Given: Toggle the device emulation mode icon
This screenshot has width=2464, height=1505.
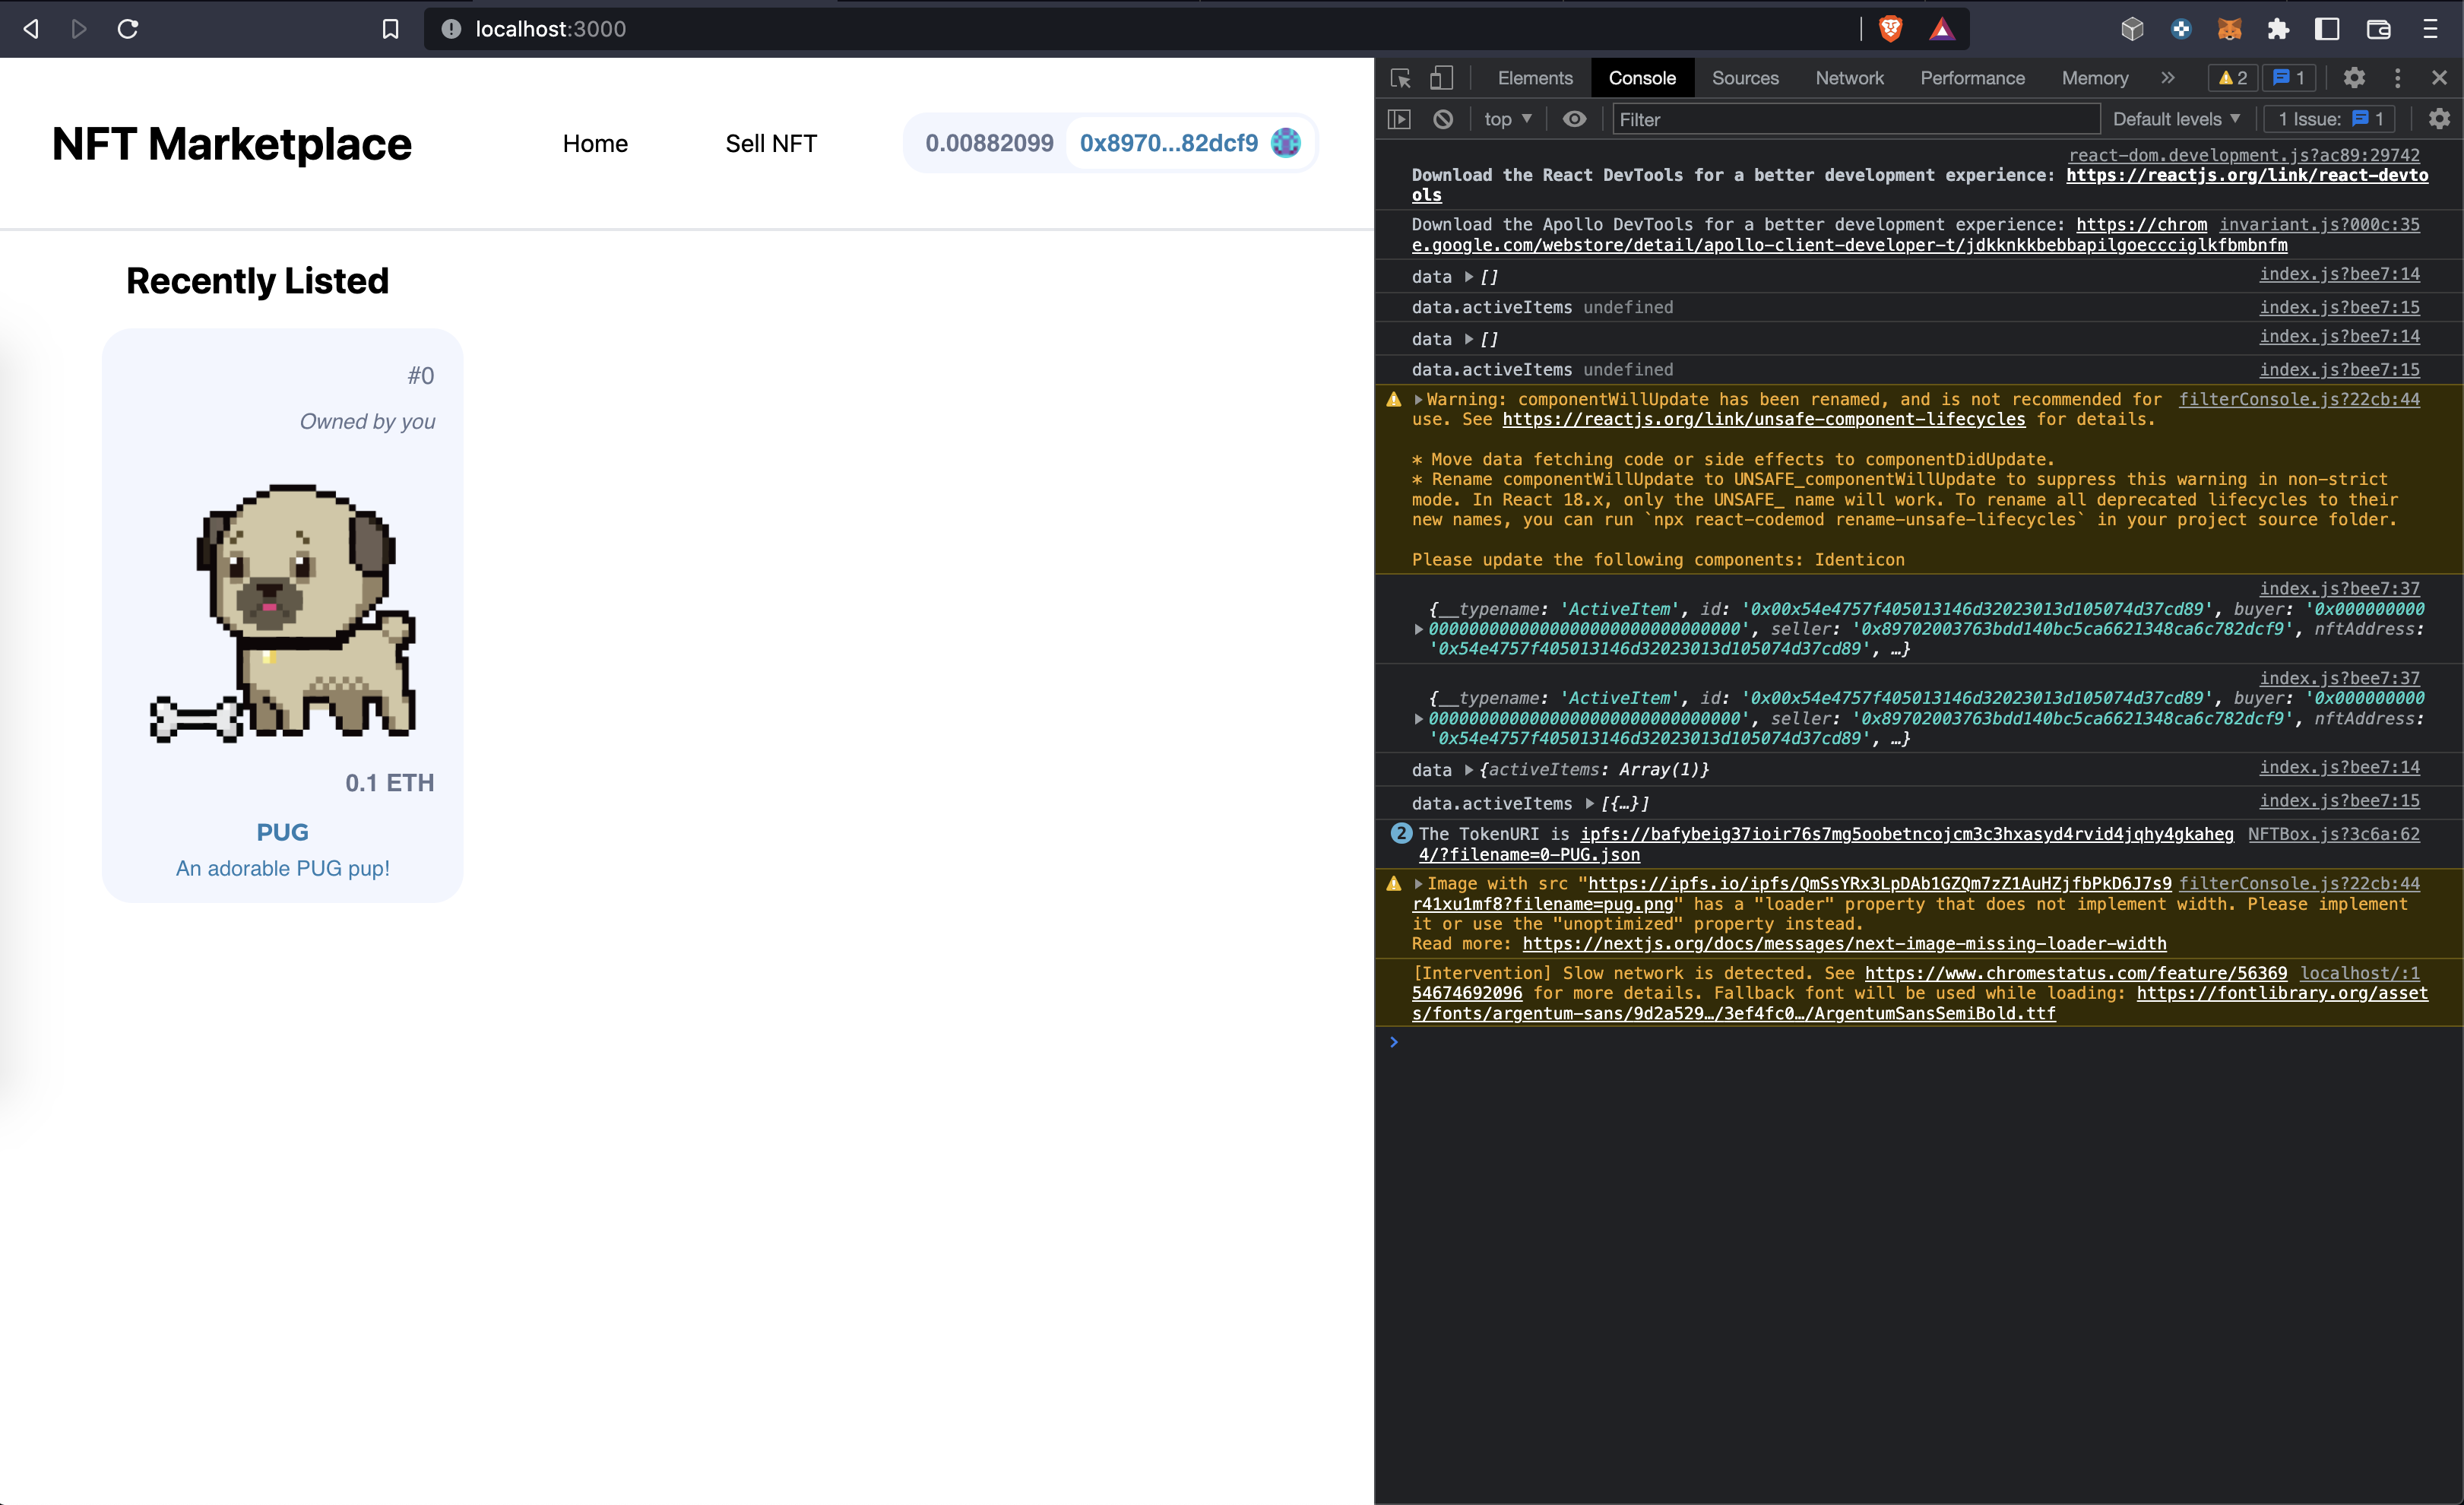Looking at the screenshot, I should pyautogui.click(x=1440, y=78).
